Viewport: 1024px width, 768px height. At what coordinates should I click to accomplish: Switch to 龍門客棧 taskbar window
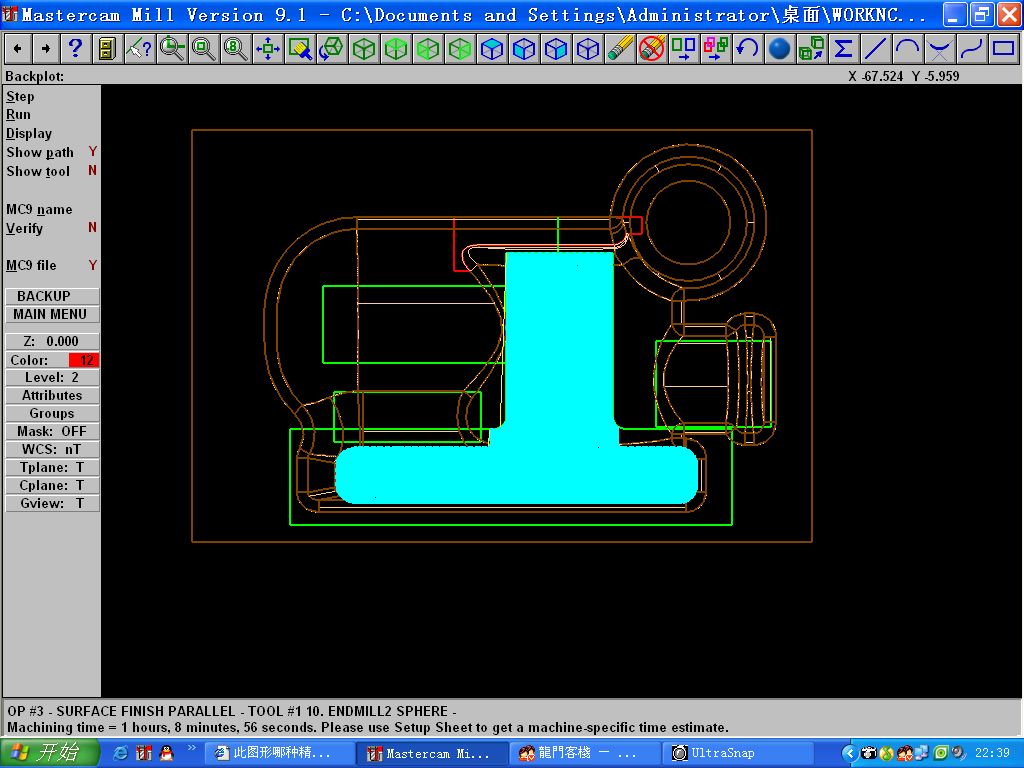[x=583, y=754]
